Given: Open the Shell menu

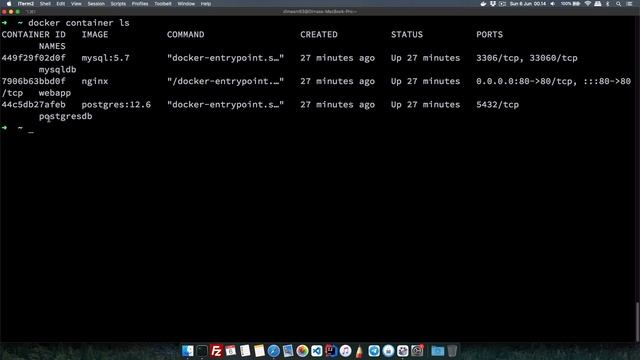Looking at the screenshot, I should [45, 4].
